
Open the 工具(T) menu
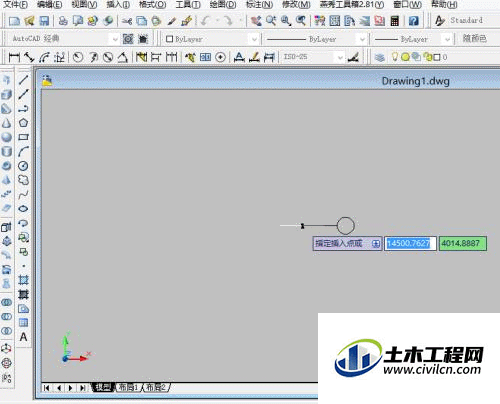[x=188, y=5]
